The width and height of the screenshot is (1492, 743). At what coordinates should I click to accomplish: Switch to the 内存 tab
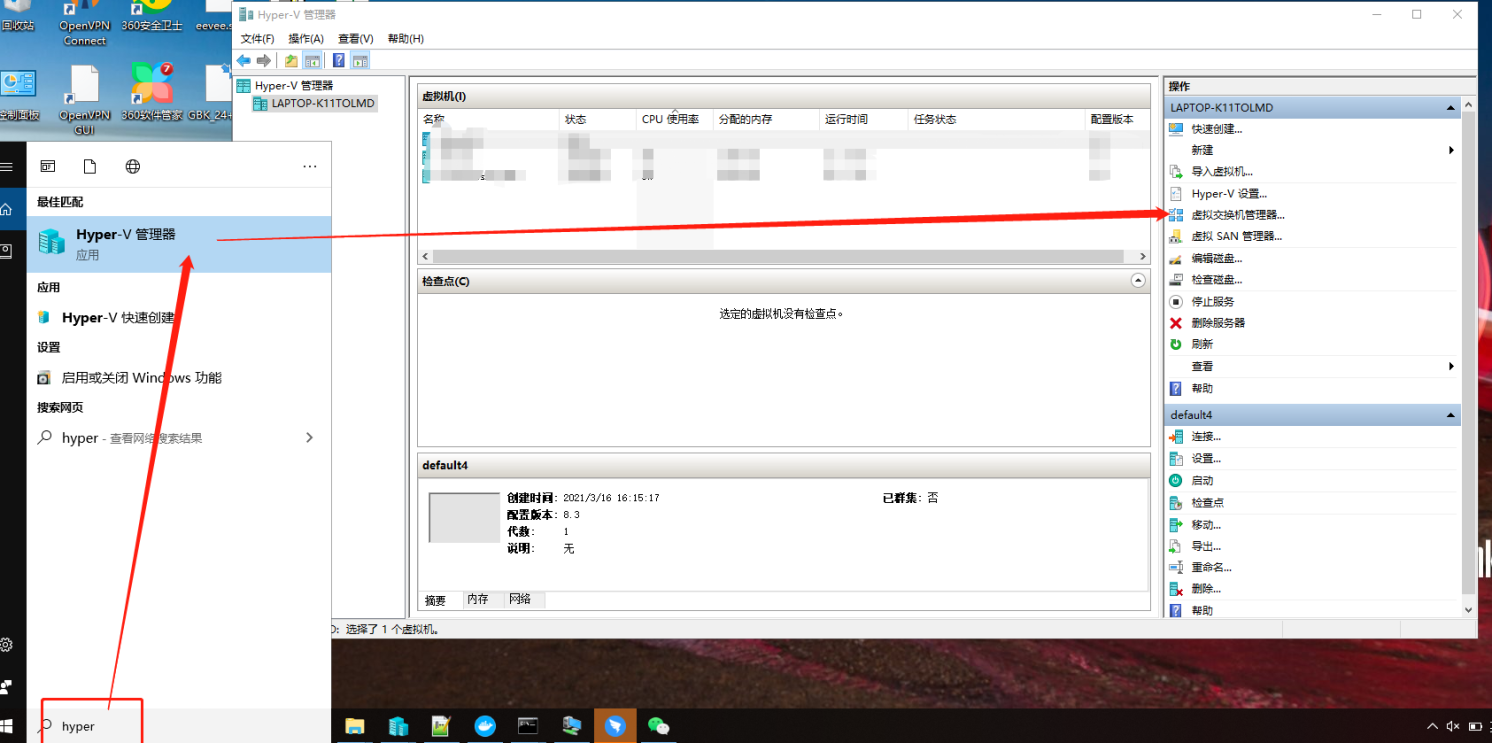(478, 599)
